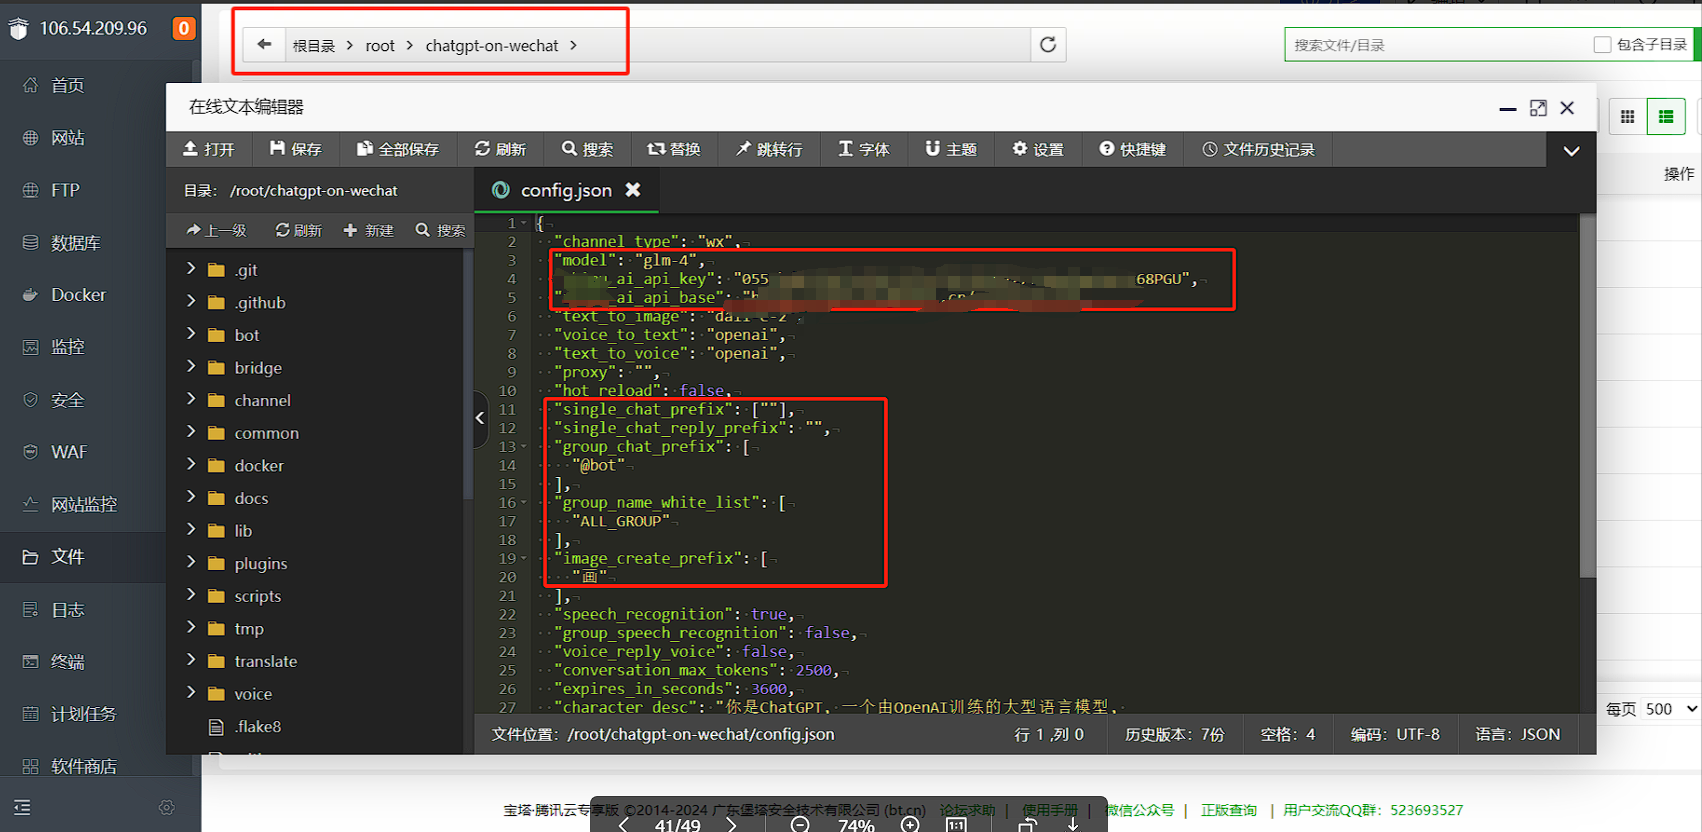Expand the .git folder
Viewport: 1702px width, 832px height.
point(191,269)
